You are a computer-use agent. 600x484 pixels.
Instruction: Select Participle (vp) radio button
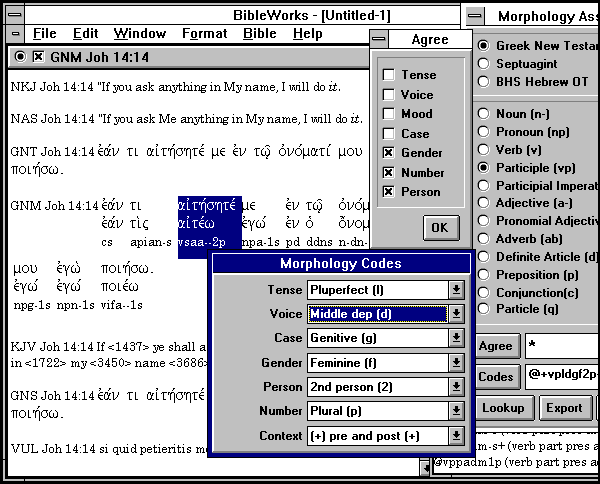(x=484, y=168)
